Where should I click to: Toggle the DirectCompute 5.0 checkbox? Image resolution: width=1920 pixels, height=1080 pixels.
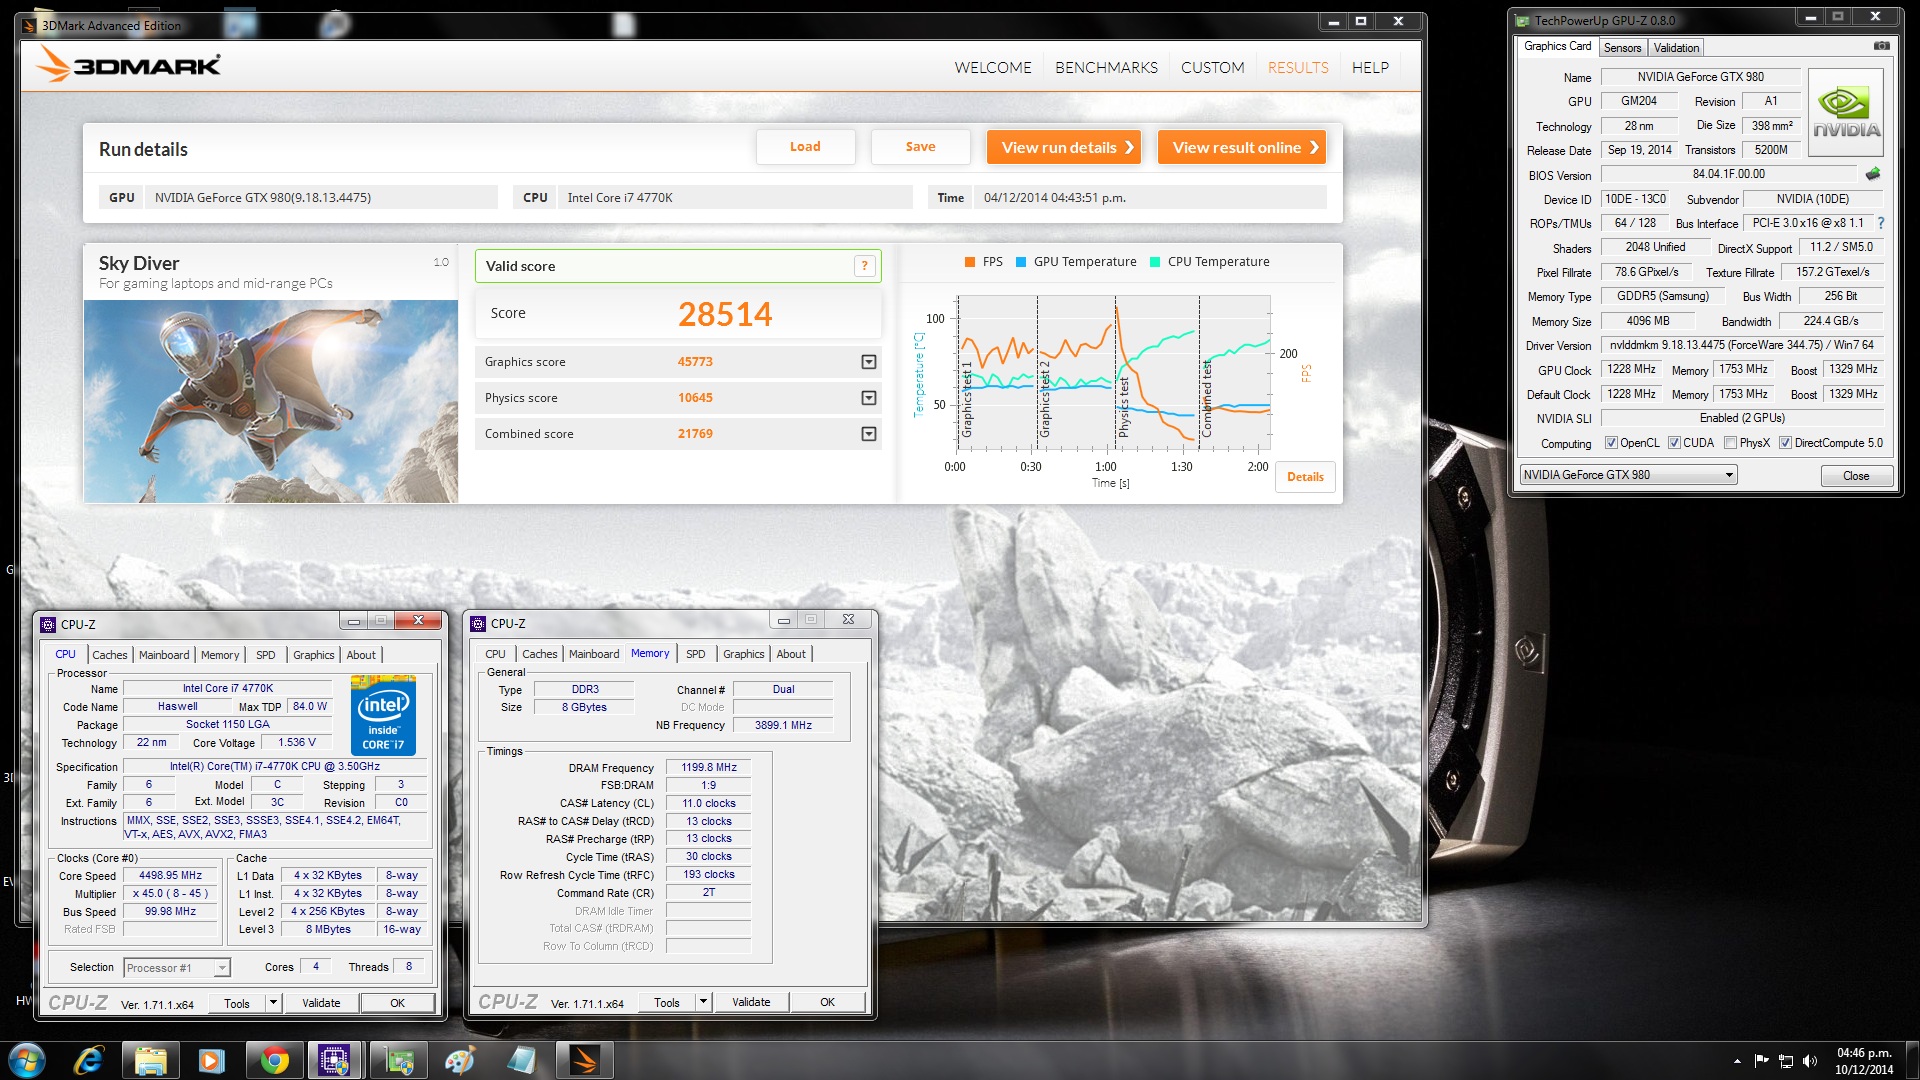click(x=1785, y=443)
